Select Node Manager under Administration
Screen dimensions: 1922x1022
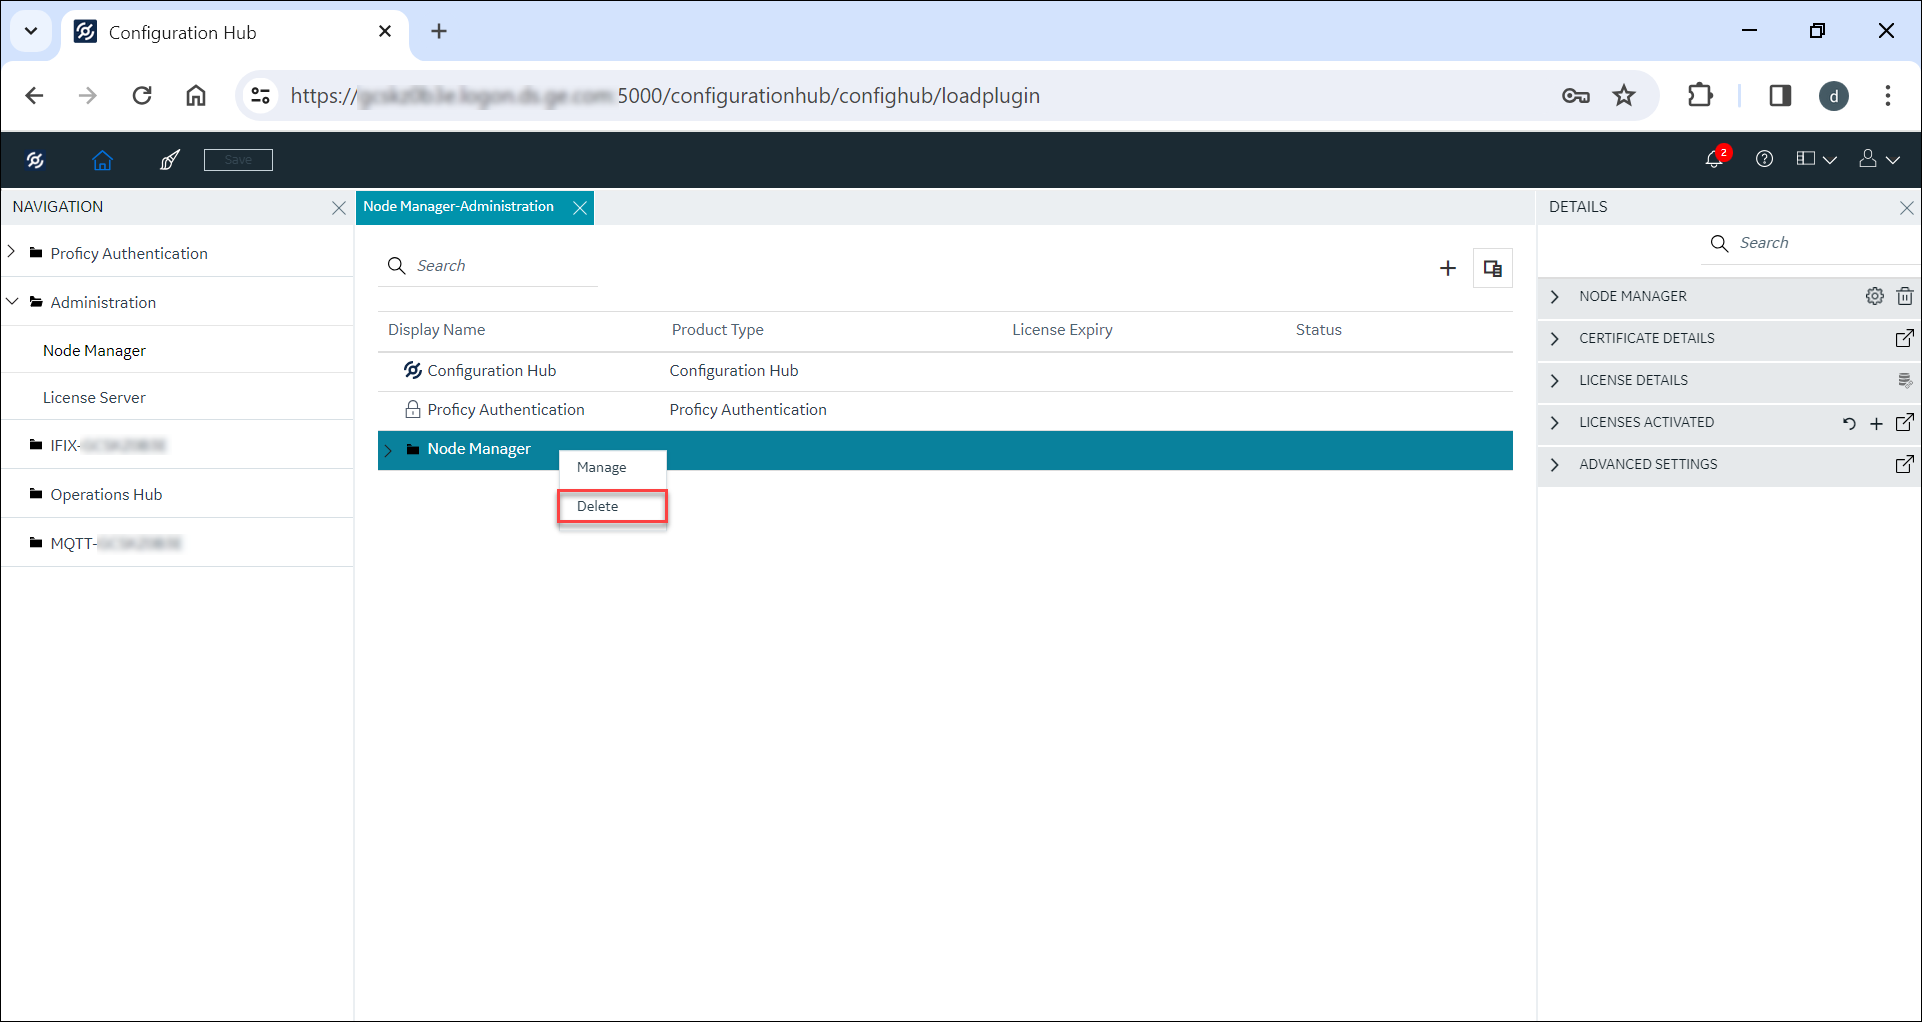coord(94,350)
